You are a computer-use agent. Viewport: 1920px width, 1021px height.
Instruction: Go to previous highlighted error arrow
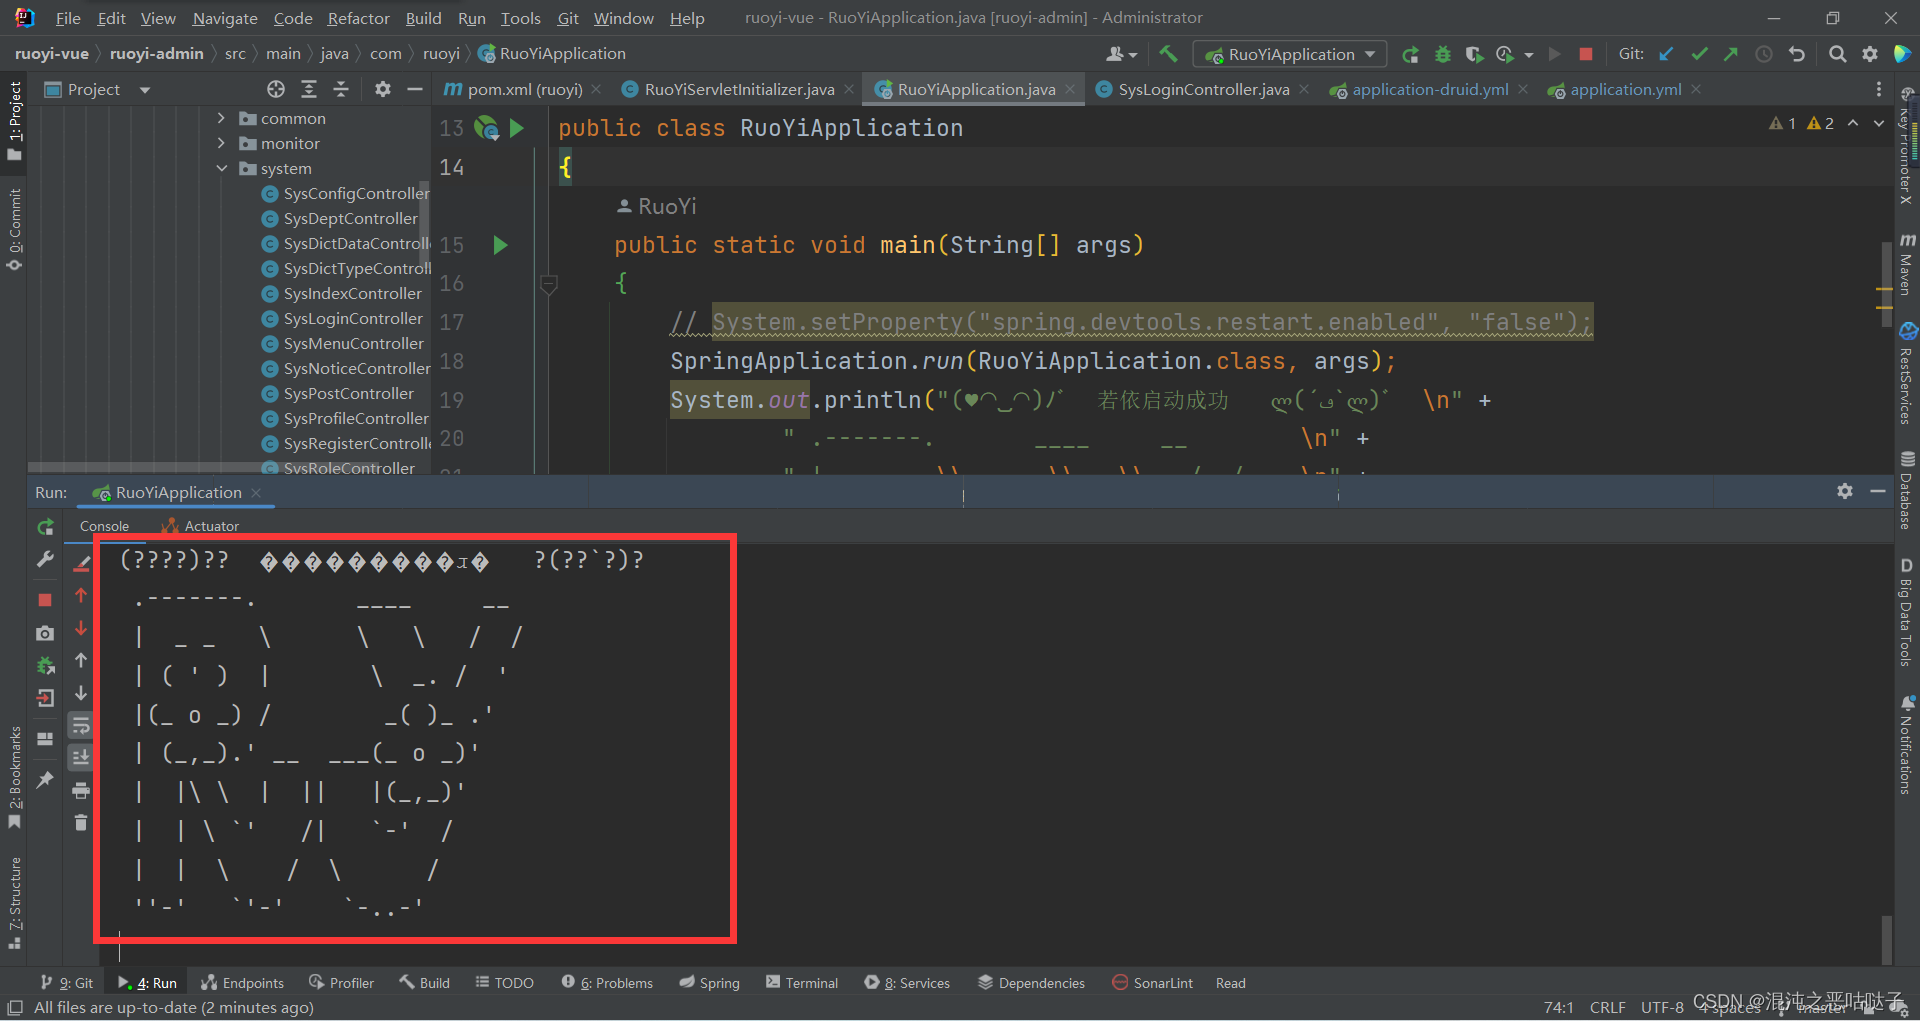[x=1853, y=123]
